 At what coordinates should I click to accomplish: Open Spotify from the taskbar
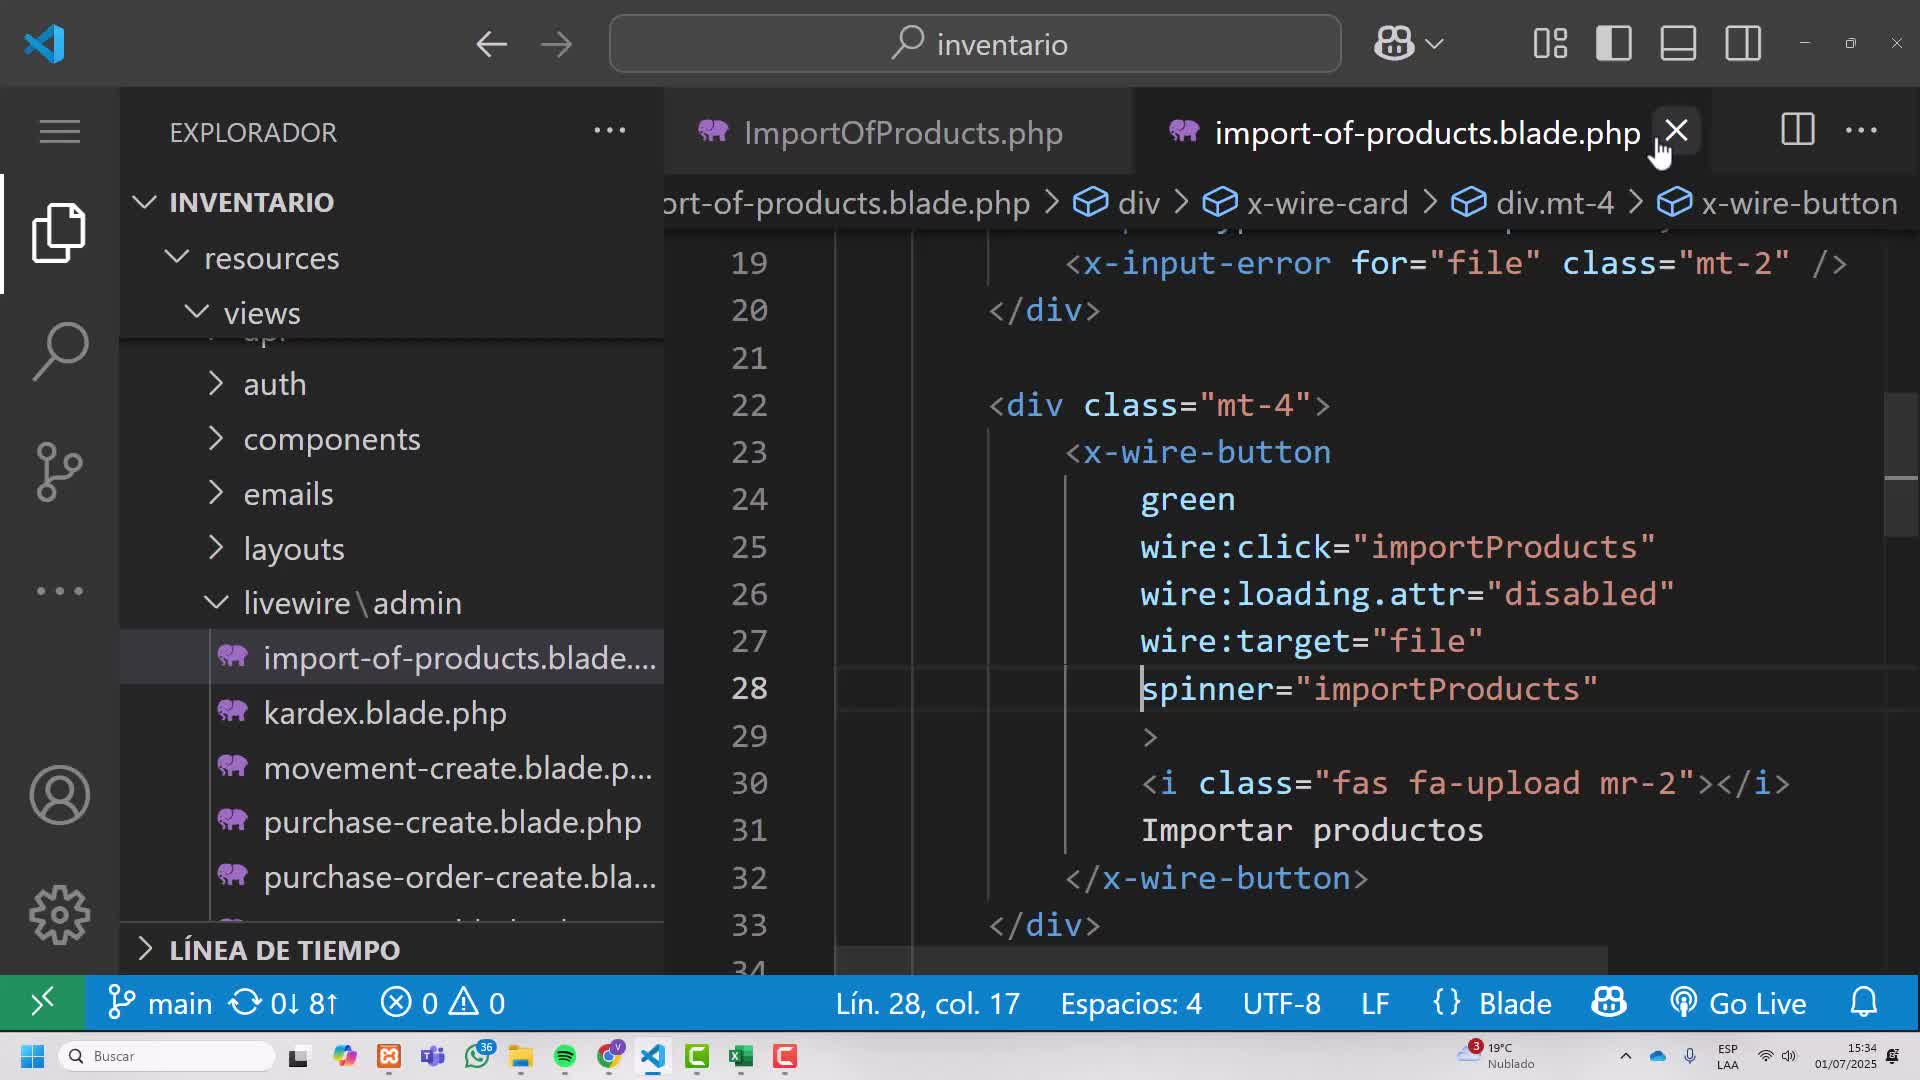point(565,1056)
